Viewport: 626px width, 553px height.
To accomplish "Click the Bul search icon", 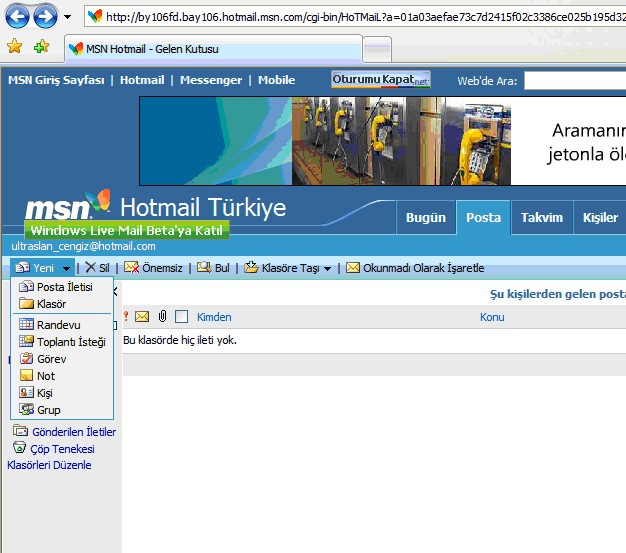I will pos(204,267).
